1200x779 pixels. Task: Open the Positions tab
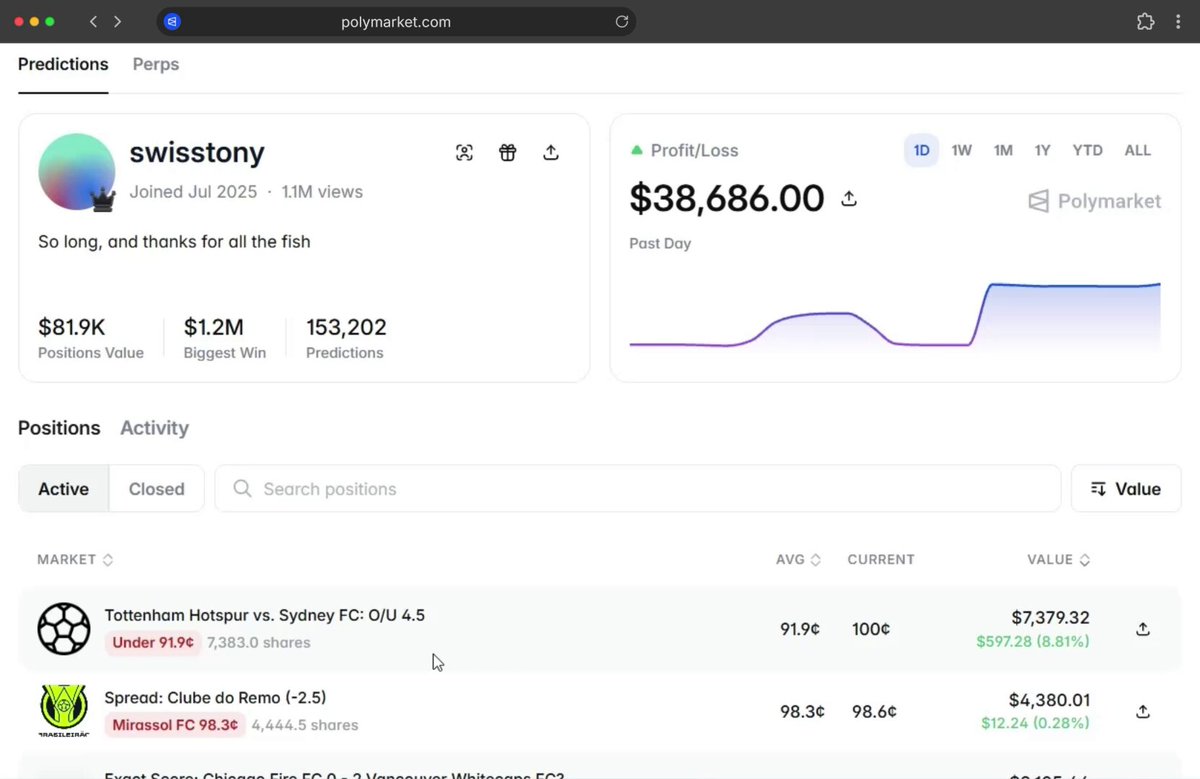tap(59, 428)
